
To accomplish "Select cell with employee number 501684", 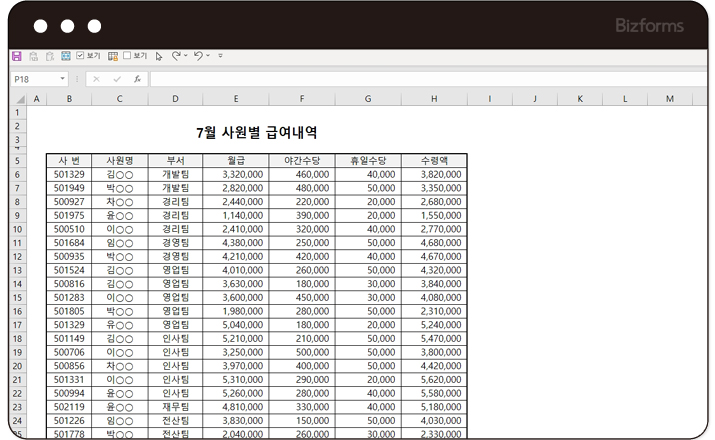I will pyautogui.click(x=69, y=242).
